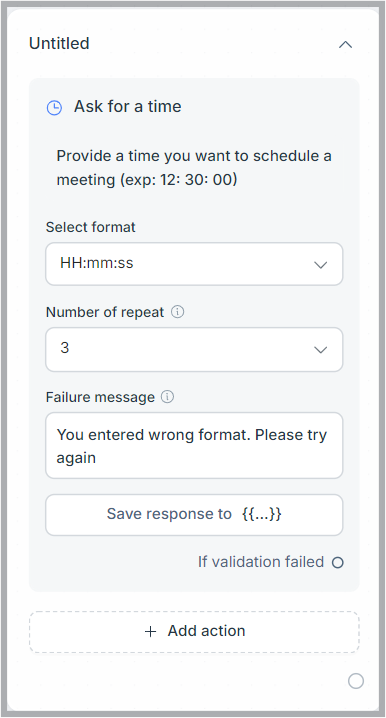The width and height of the screenshot is (386, 718).
Task: Open the Number of repeat dropdown
Action: click(x=194, y=349)
